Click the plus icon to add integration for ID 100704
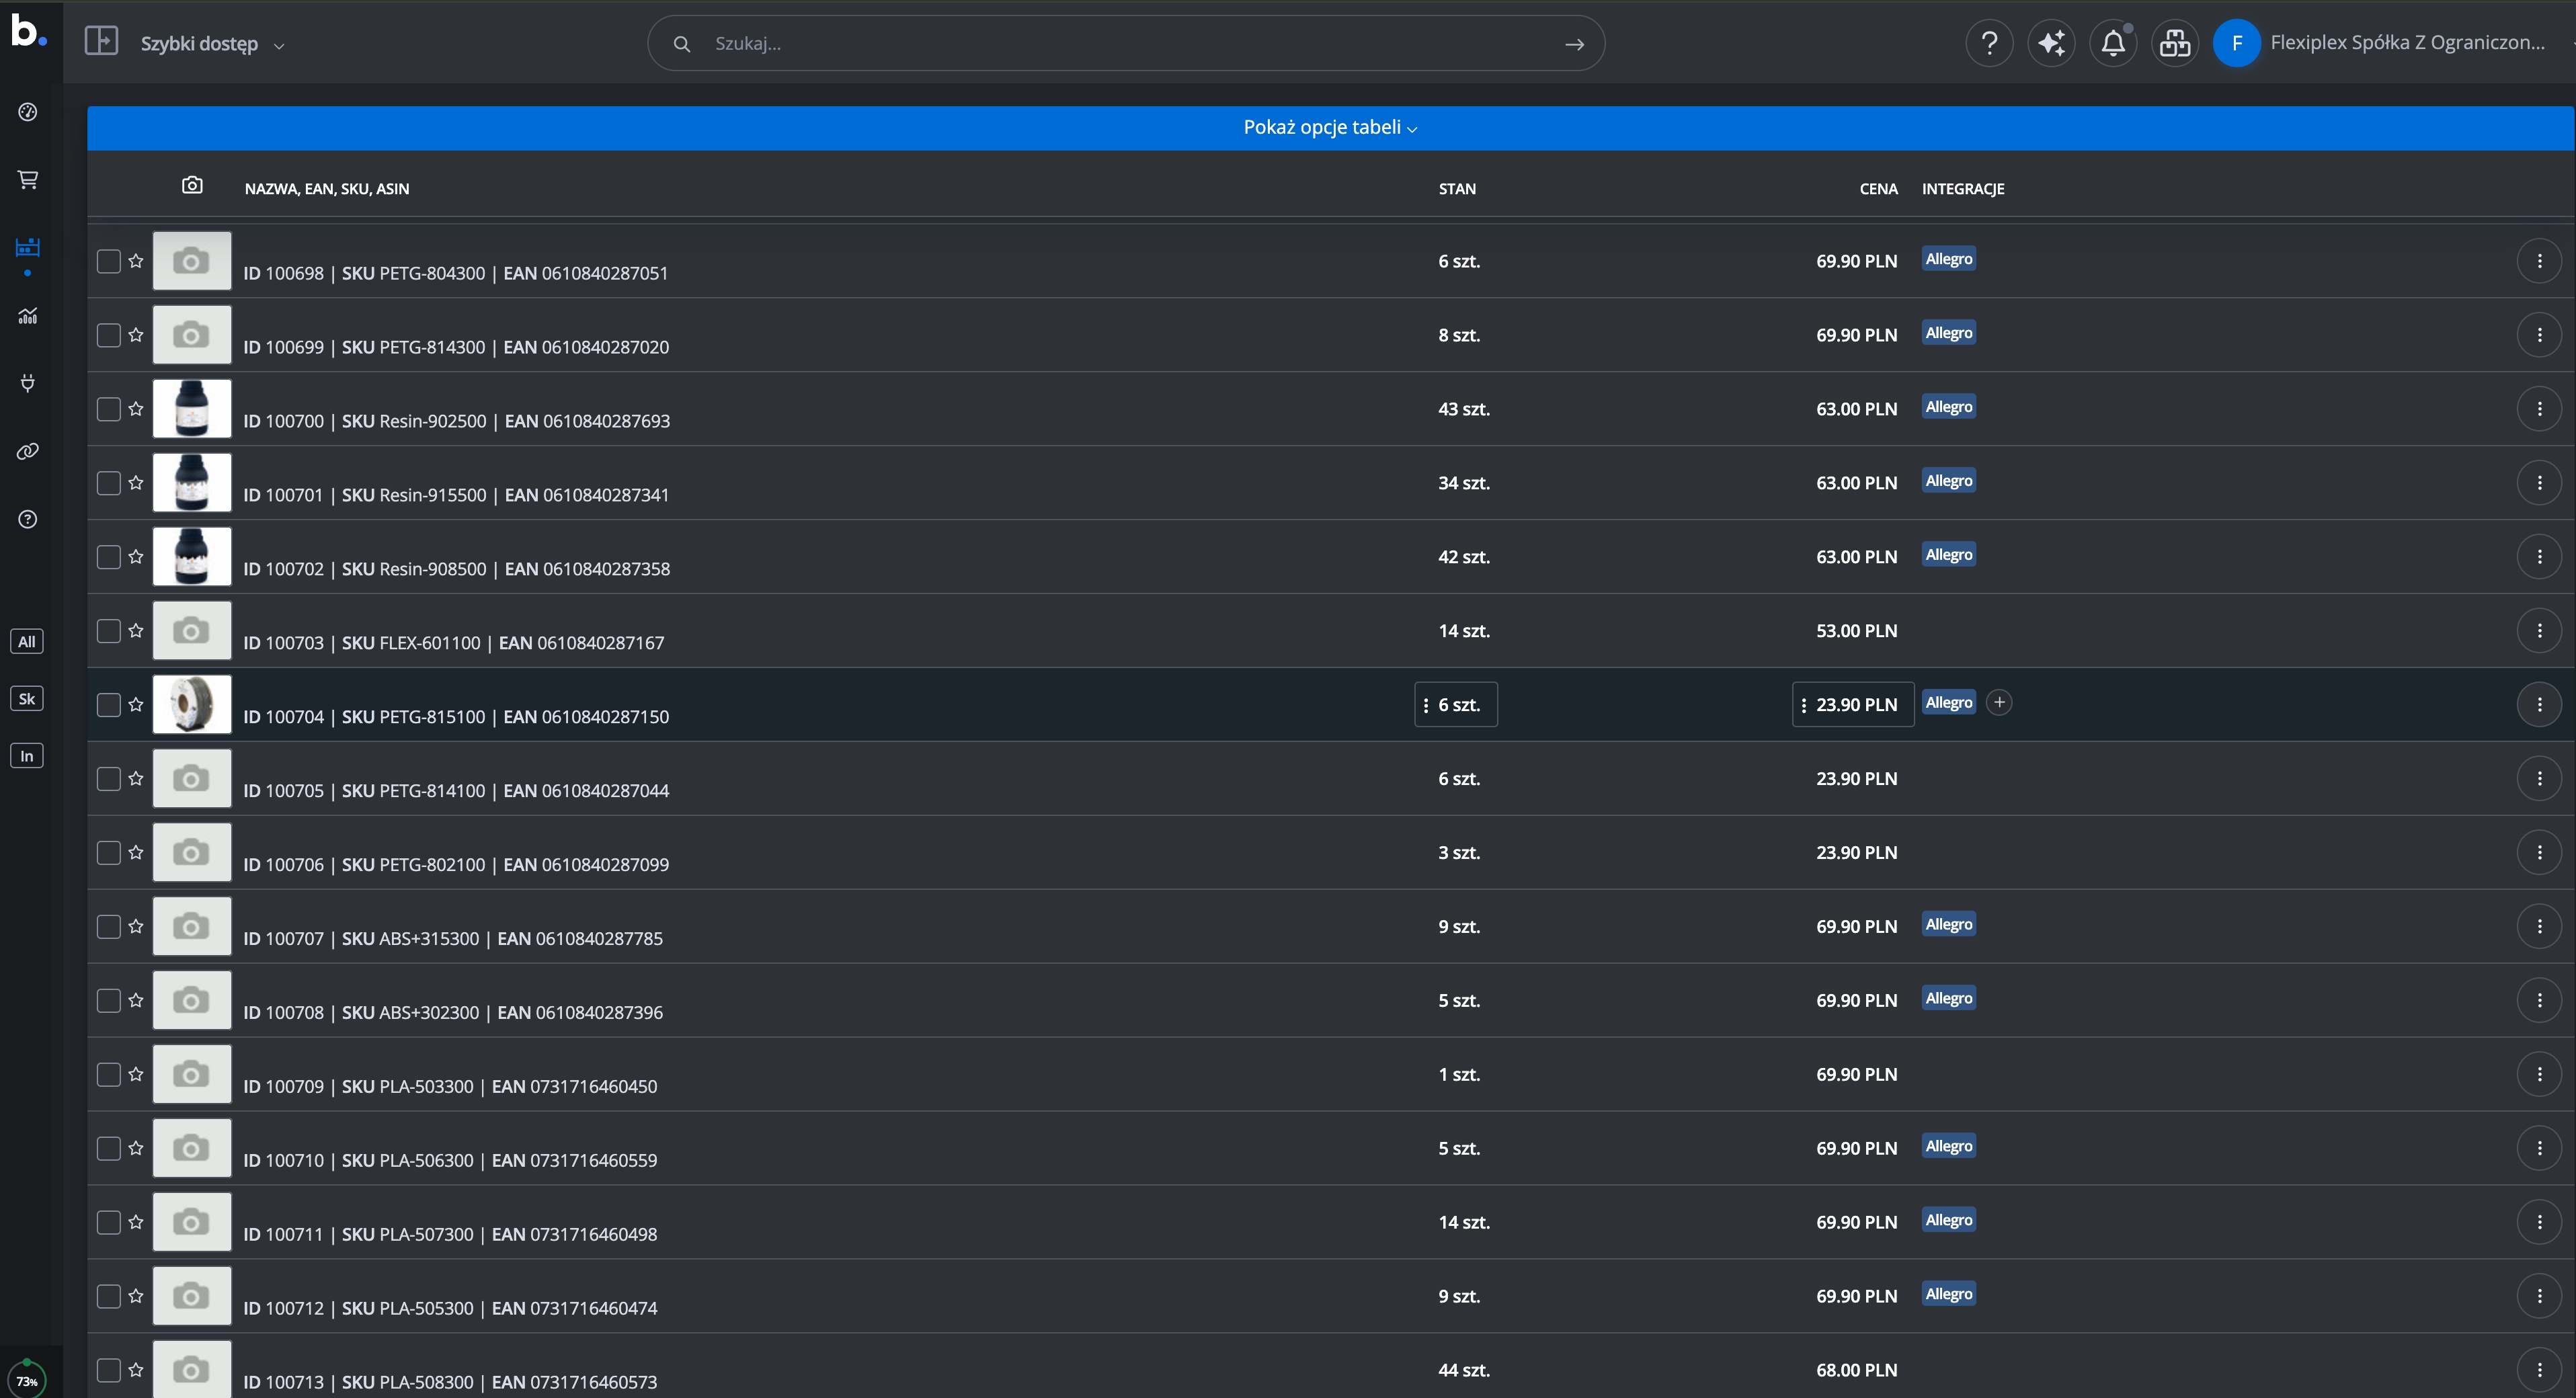 click(x=1998, y=703)
